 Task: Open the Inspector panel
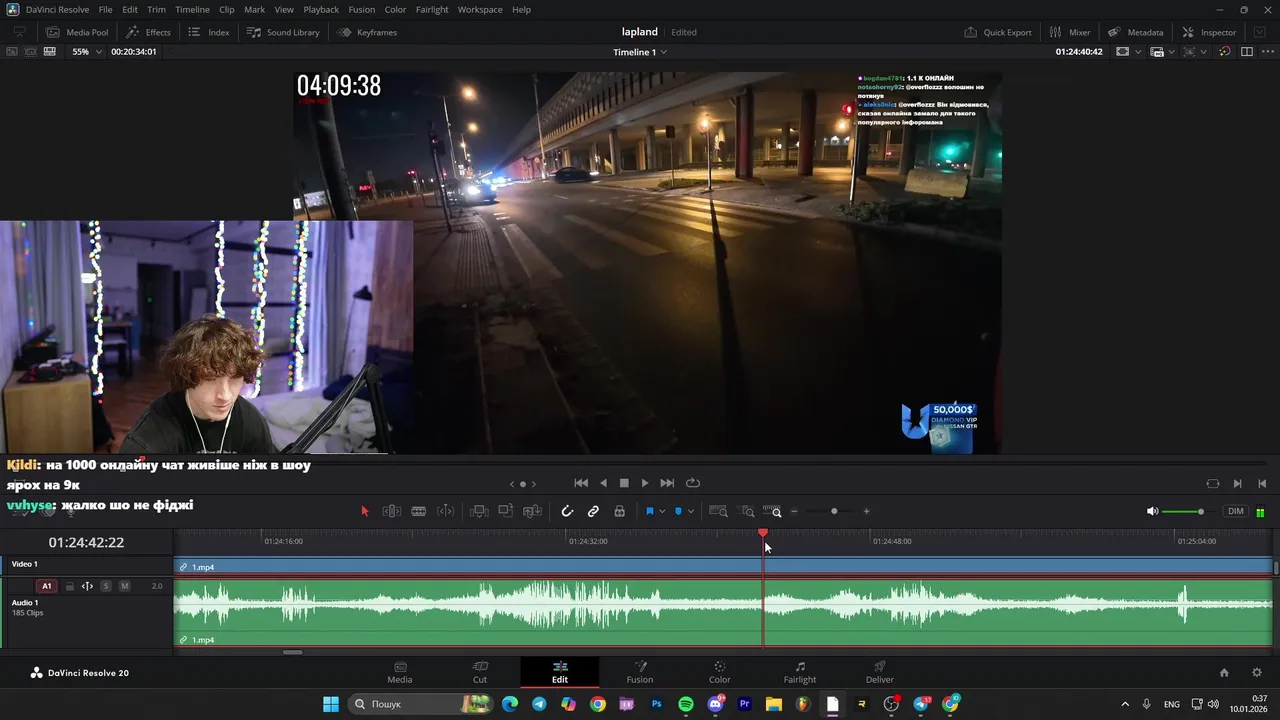1209,32
